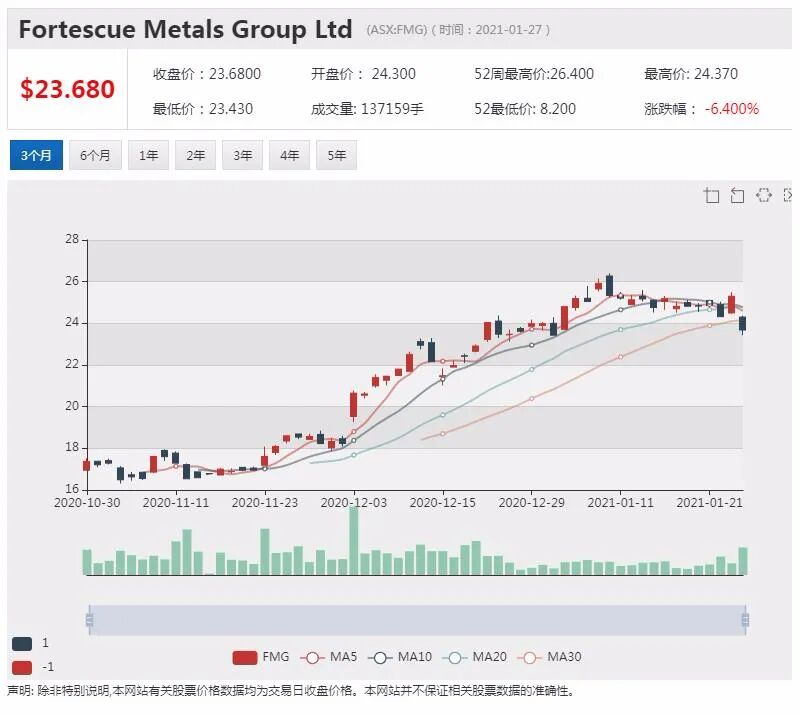800x715 pixels.
Task: Click the 最高价: 24.370 value
Action: coord(691,74)
